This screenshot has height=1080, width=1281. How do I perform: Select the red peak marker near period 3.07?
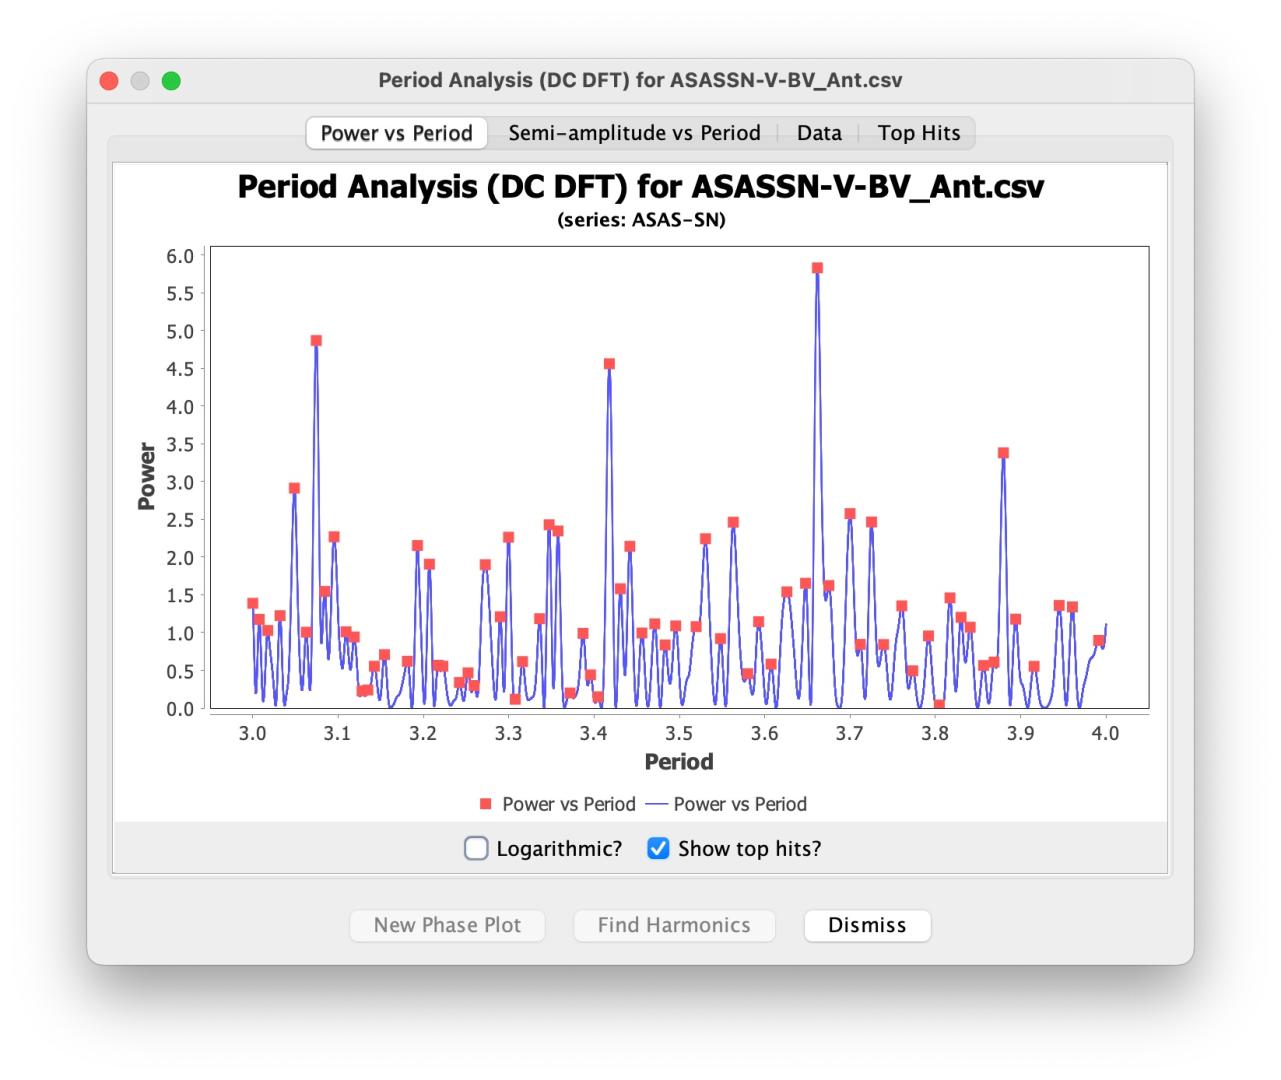tap(316, 341)
